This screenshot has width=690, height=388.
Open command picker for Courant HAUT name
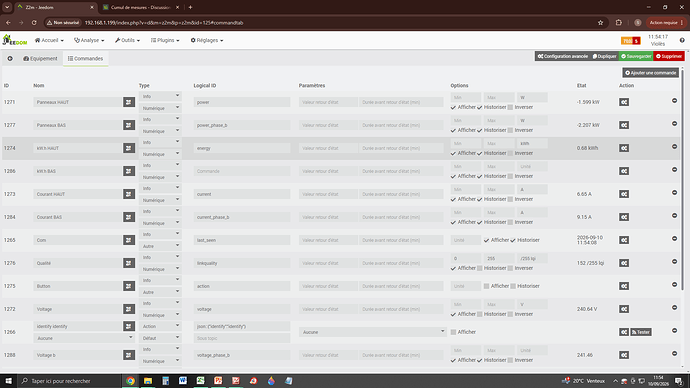coord(128,194)
